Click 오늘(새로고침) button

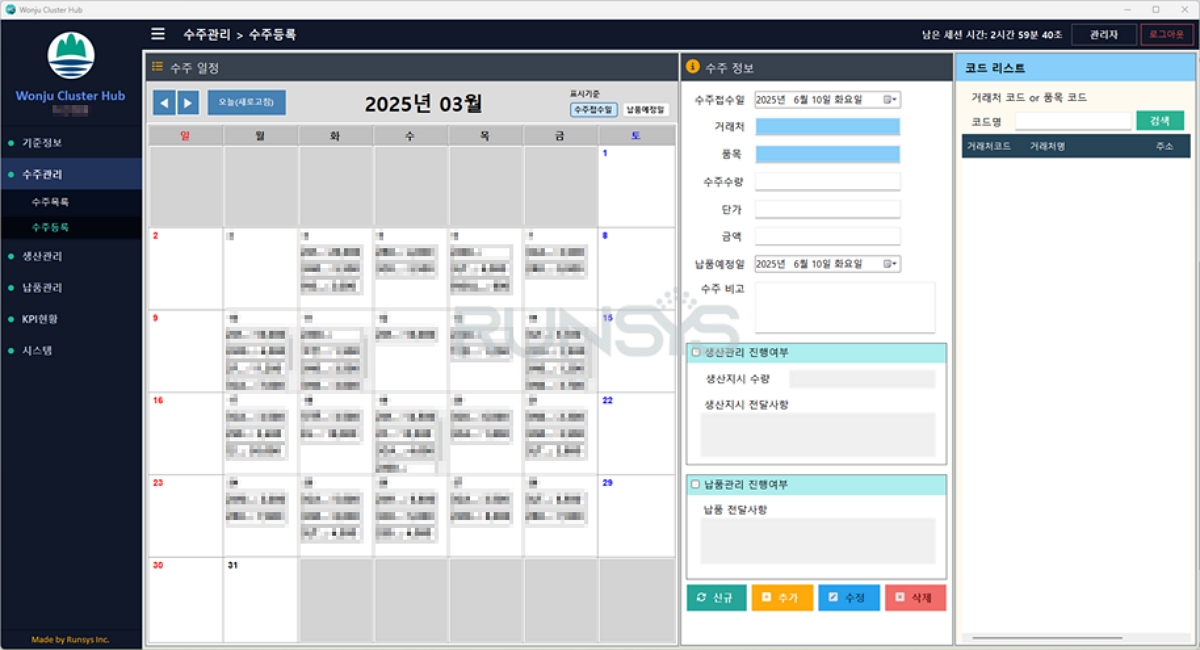246,102
